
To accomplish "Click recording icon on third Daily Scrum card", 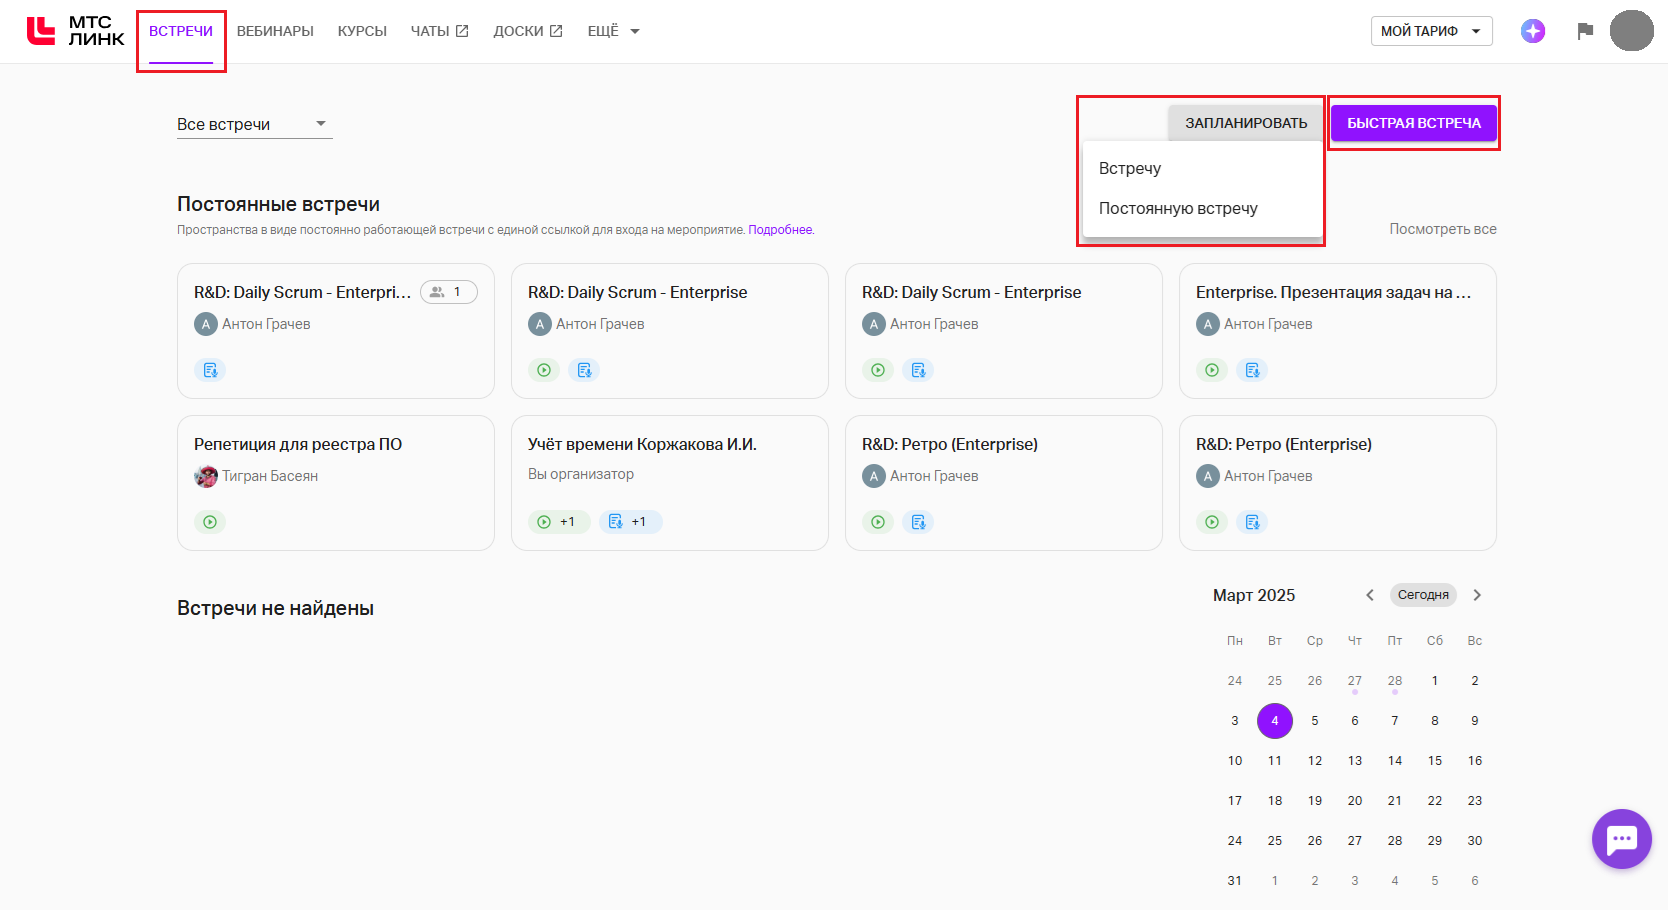I will click(878, 370).
